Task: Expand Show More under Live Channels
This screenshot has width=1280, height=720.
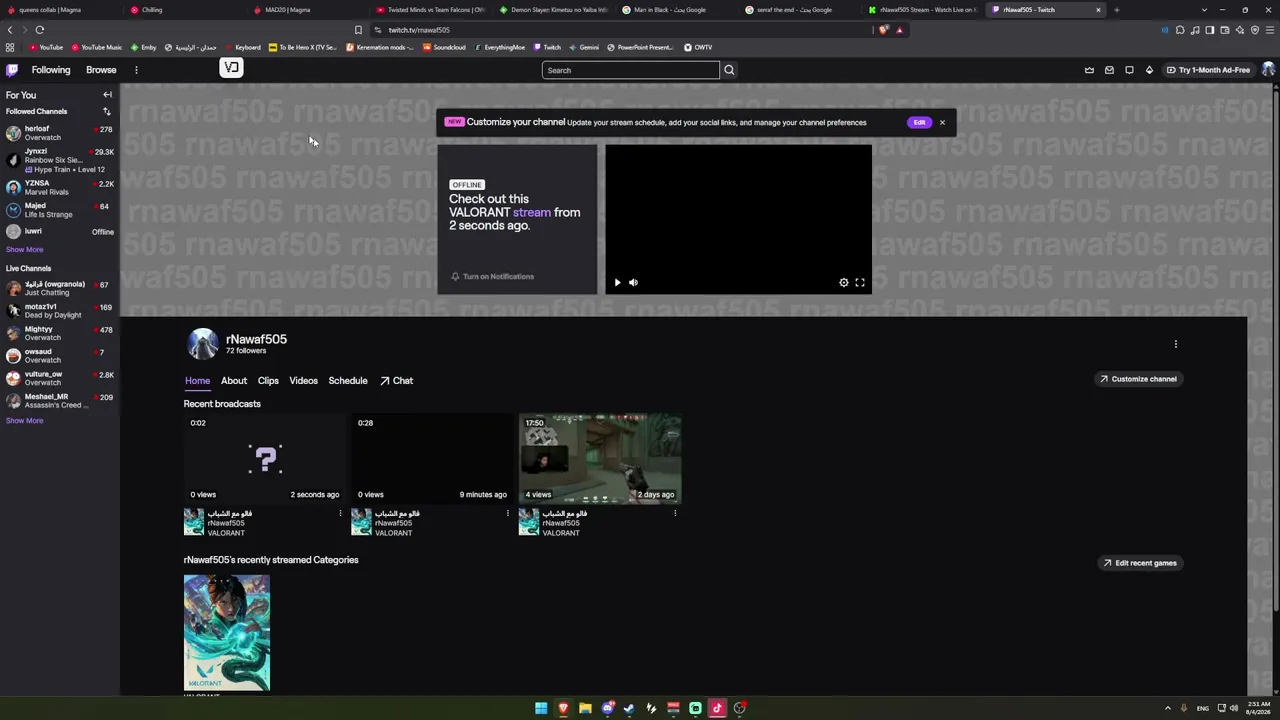Action: 25,421
